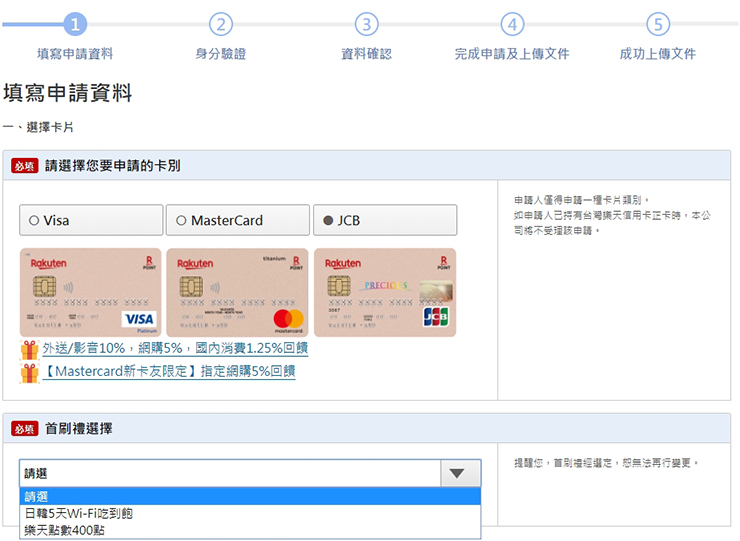The width and height of the screenshot is (740, 541).
Task: Click the 必填 badge next to 請選擇您要申請的卡別
Action: coord(25,166)
